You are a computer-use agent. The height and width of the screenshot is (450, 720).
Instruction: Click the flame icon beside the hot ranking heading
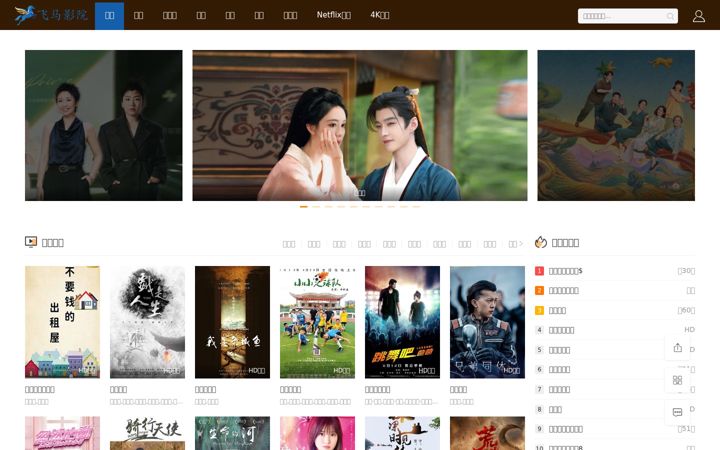pyautogui.click(x=541, y=242)
